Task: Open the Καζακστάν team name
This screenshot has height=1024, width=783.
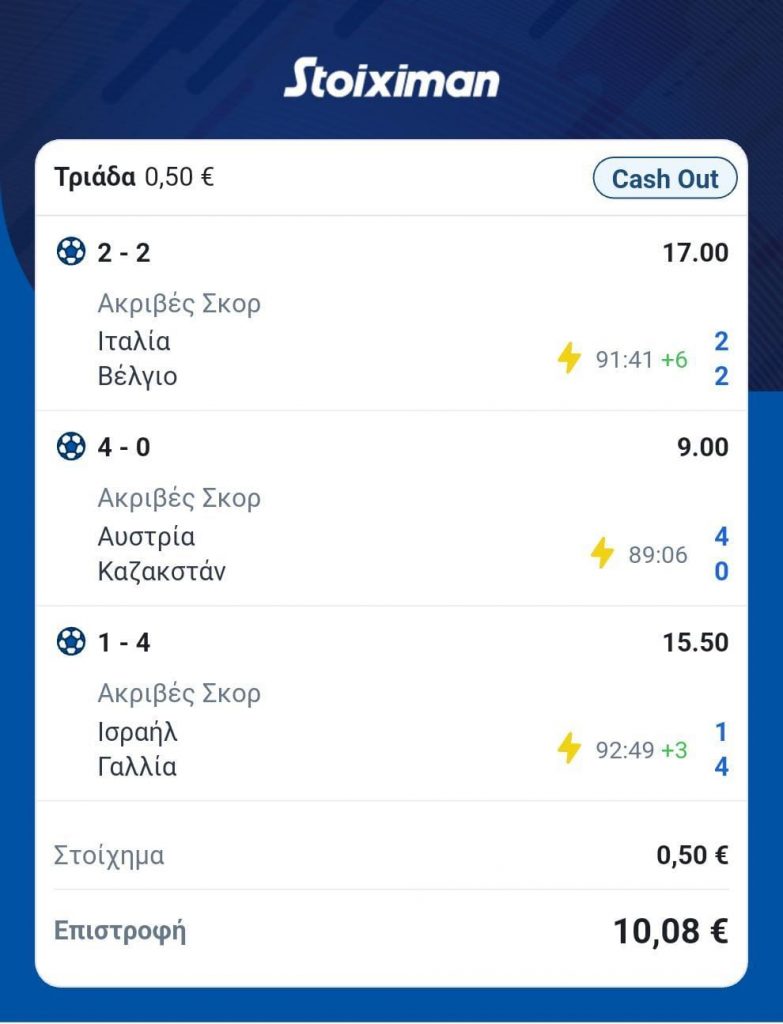Action: (x=161, y=572)
